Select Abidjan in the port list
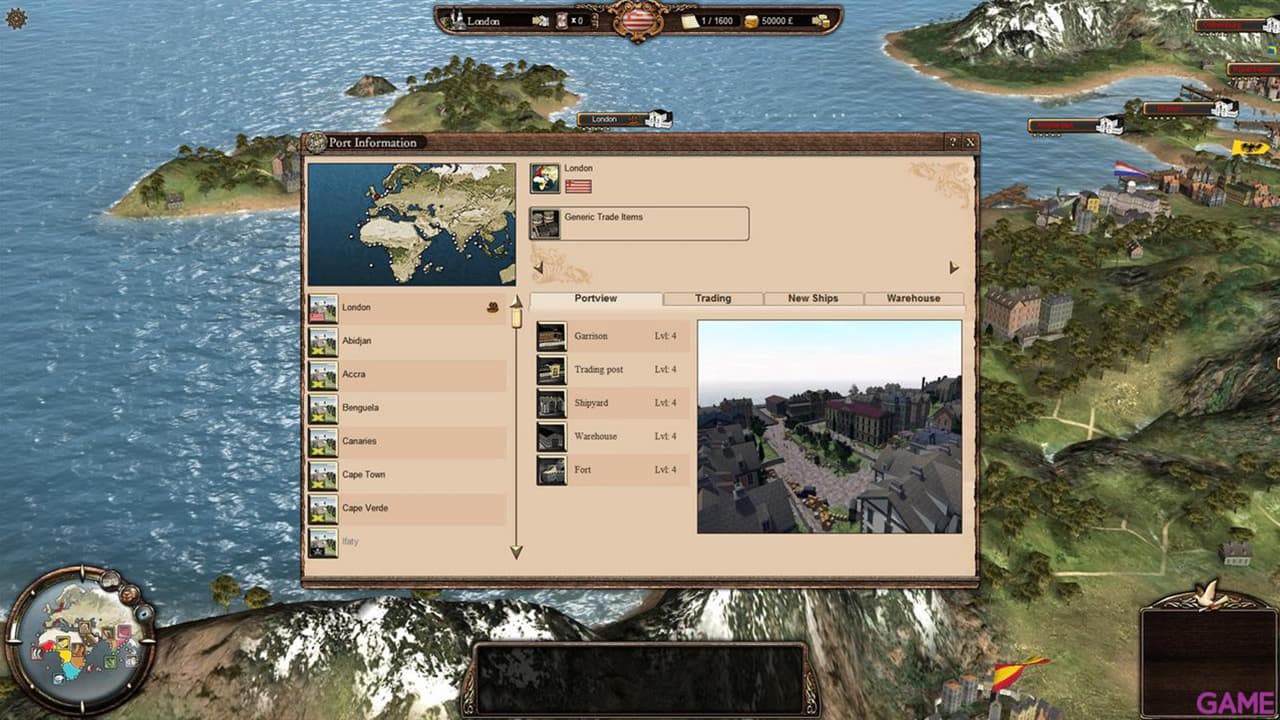 click(407, 341)
